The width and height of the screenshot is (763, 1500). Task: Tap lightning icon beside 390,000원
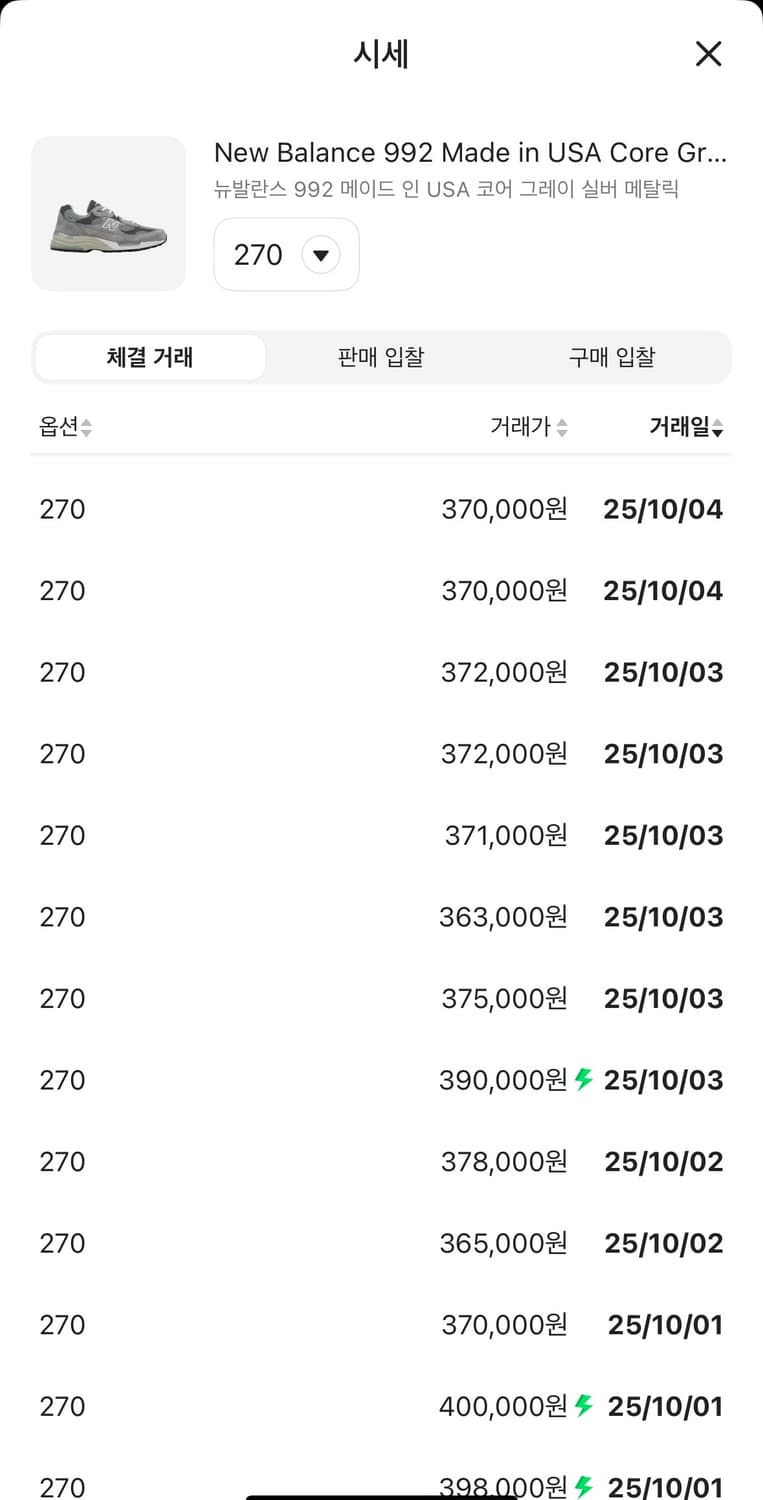[x=584, y=1079]
